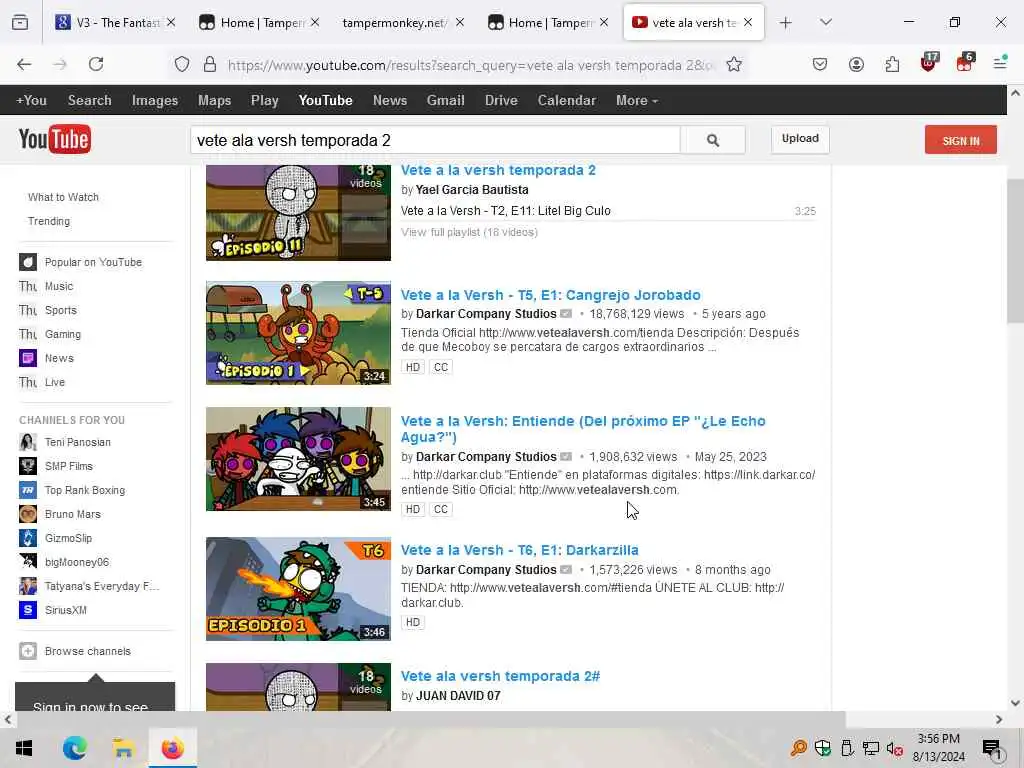The width and height of the screenshot is (1024, 768).
Task: Close the vete ala versh tab
Action: click(748, 23)
